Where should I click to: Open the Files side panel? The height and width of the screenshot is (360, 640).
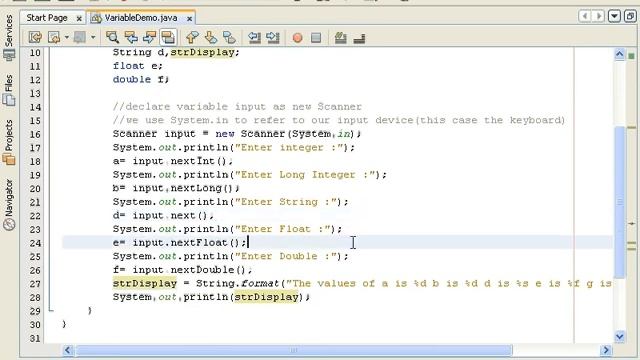point(9,90)
